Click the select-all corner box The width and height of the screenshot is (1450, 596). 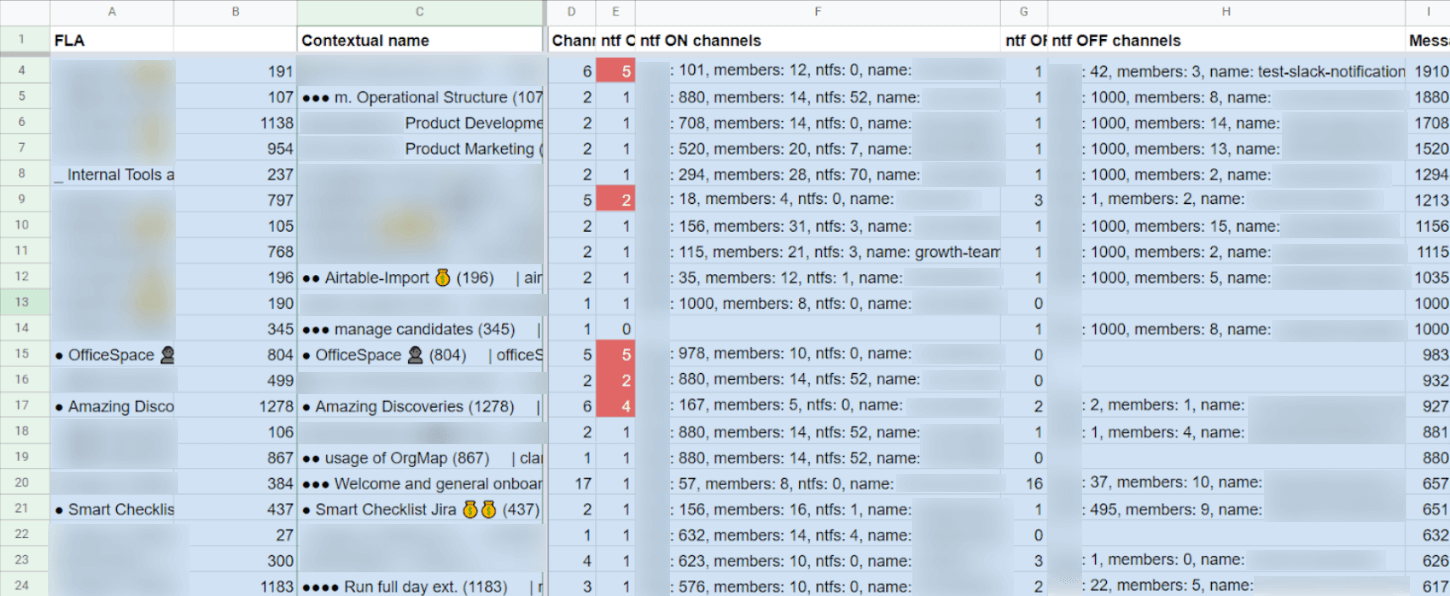point(24,12)
